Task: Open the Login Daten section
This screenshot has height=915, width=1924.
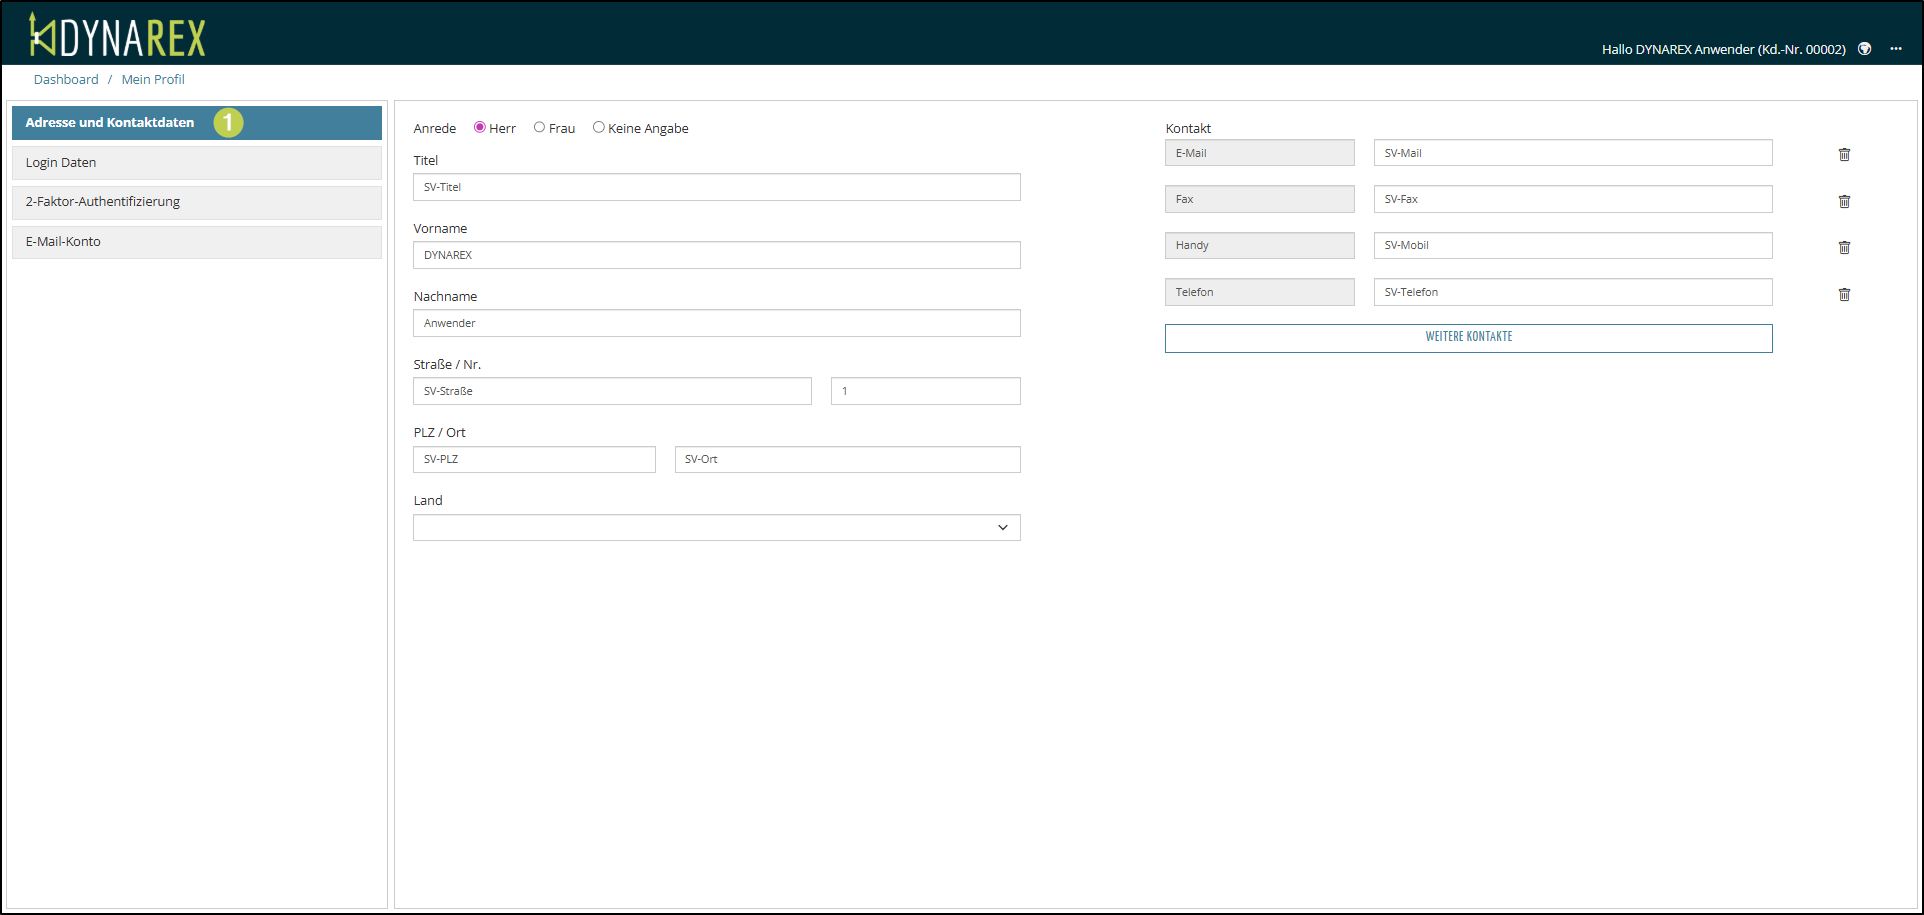Action: [196, 162]
